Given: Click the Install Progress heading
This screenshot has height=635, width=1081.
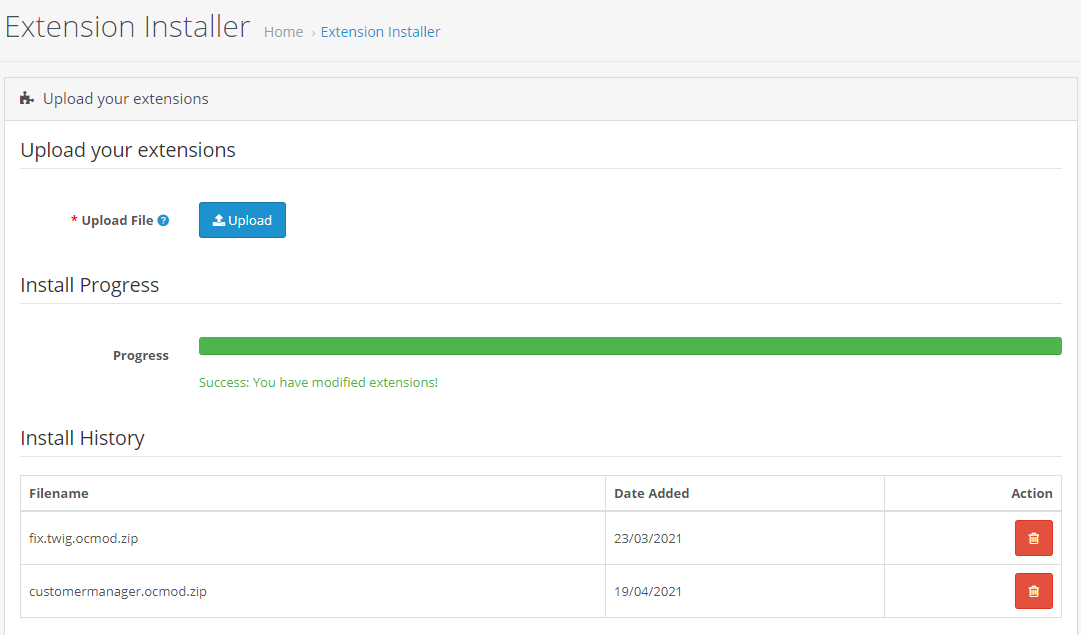Looking at the screenshot, I should [x=90, y=285].
